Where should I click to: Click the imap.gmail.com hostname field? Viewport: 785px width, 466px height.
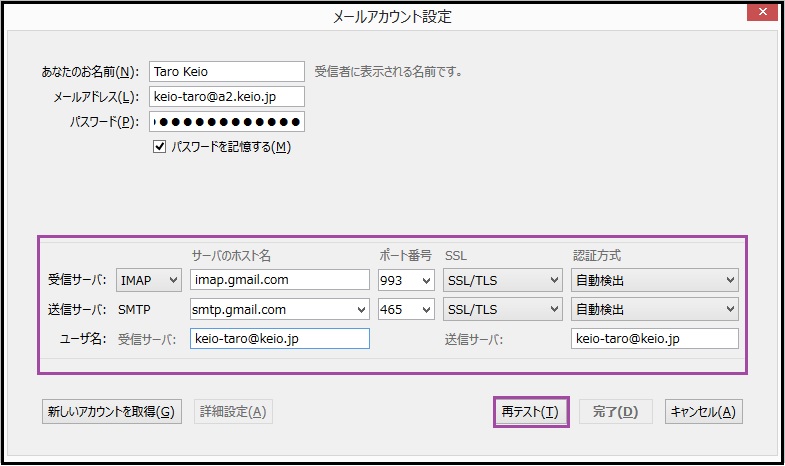point(279,281)
